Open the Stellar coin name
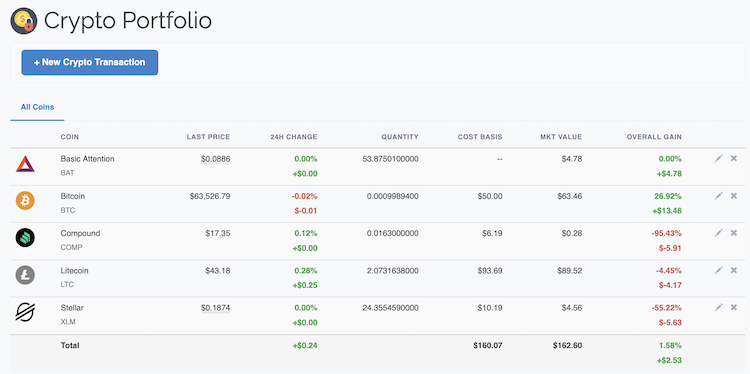 (x=72, y=308)
